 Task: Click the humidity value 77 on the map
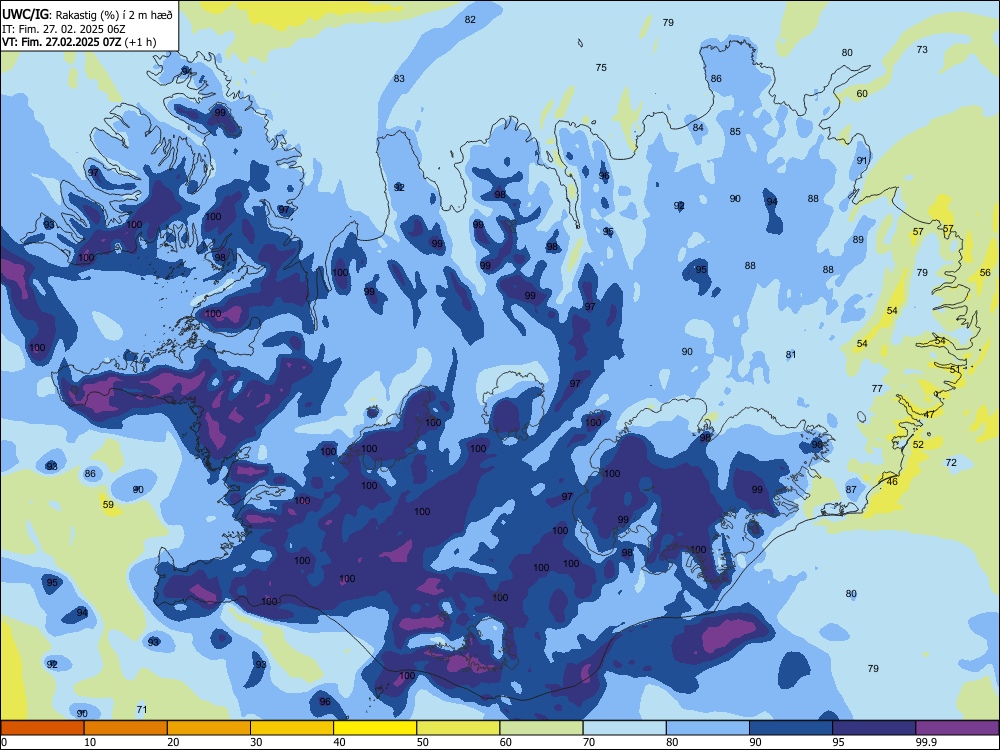pyautogui.click(x=877, y=389)
